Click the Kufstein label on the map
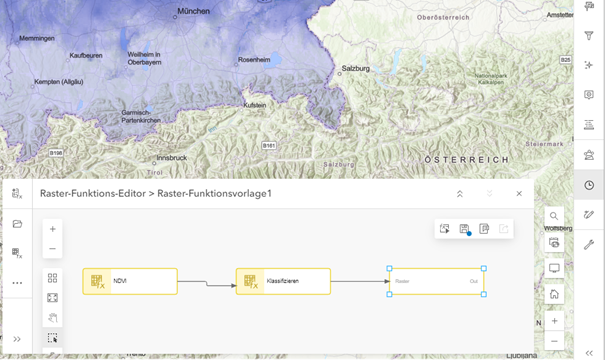This screenshot has width=605, height=360. pyautogui.click(x=255, y=105)
